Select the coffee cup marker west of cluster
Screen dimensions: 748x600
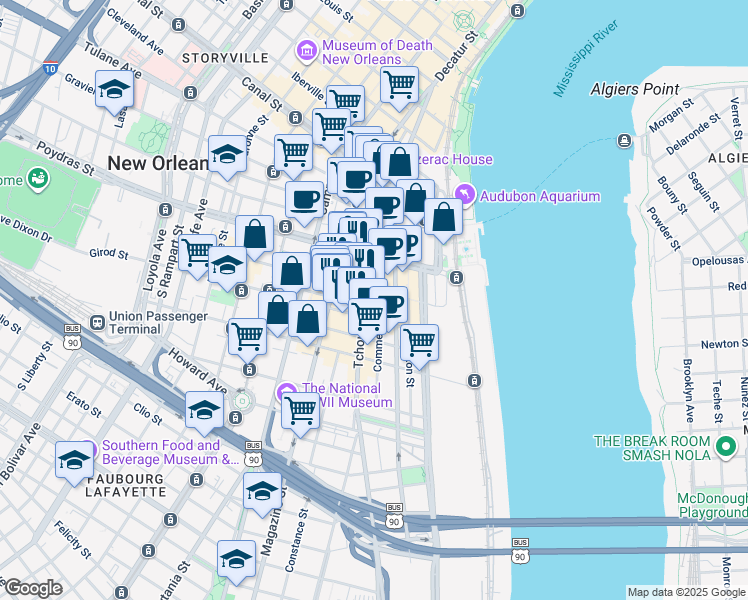304,203
